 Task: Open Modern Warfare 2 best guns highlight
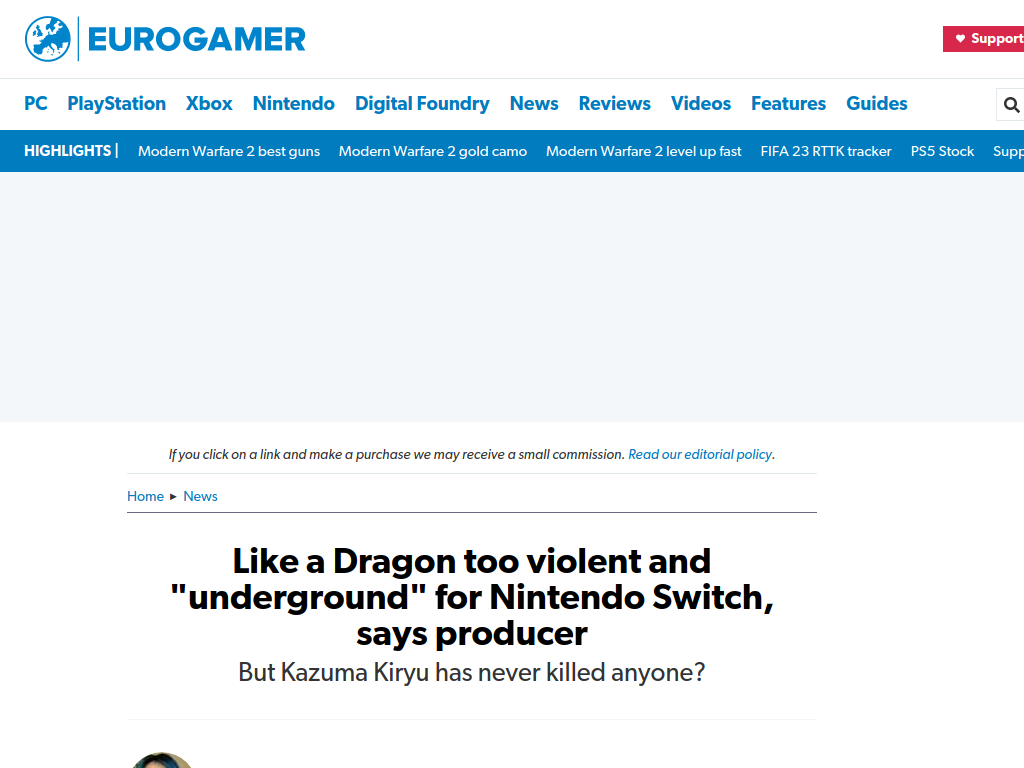click(229, 152)
